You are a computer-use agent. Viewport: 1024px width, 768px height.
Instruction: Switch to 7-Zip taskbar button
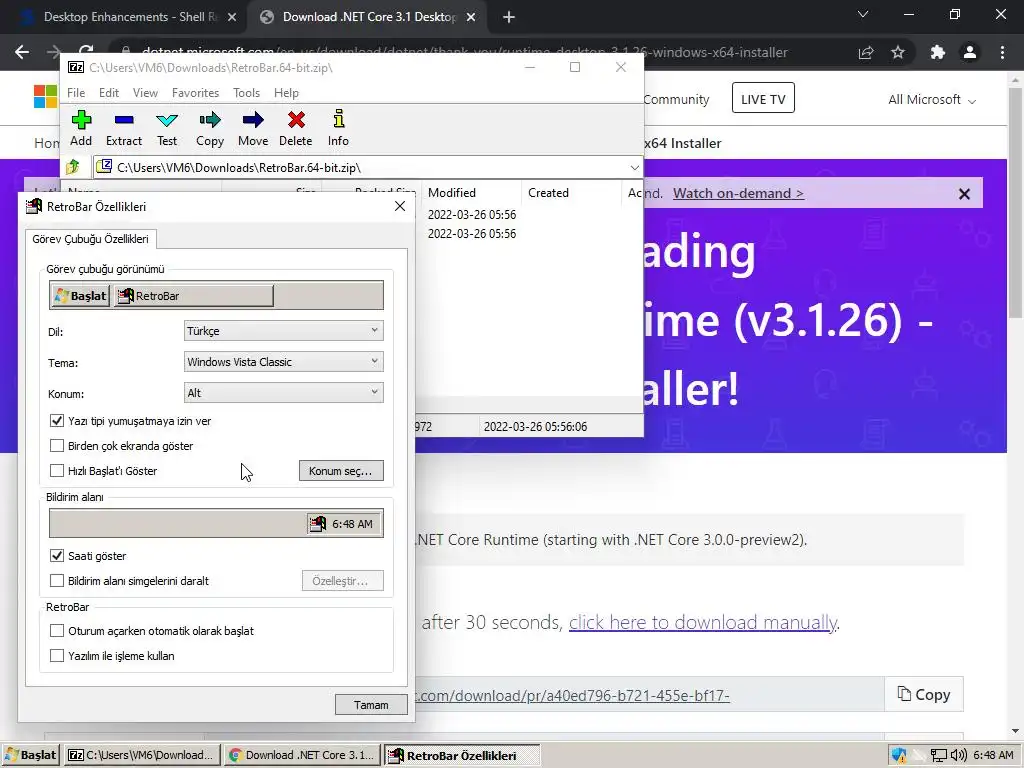(x=142, y=755)
